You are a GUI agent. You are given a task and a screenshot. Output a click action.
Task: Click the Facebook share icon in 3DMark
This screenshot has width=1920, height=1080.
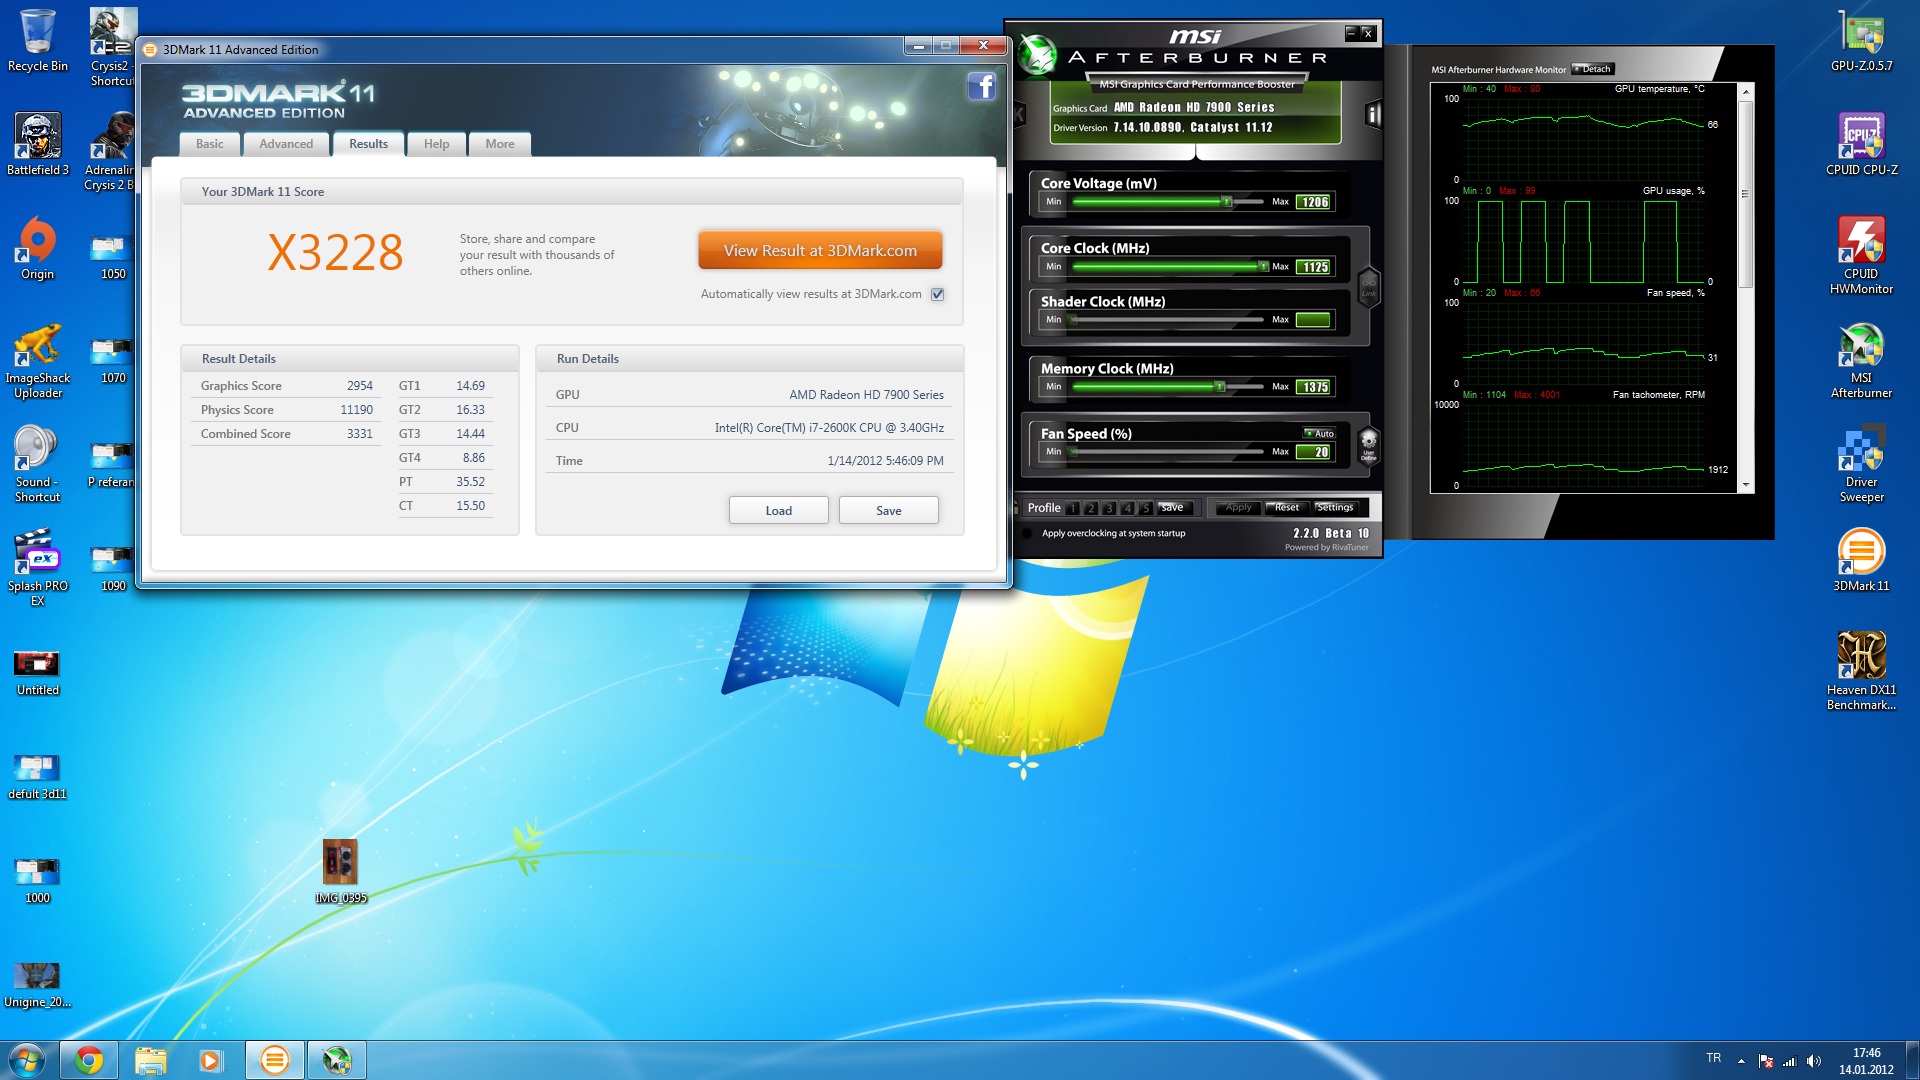click(x=981, y=87)
